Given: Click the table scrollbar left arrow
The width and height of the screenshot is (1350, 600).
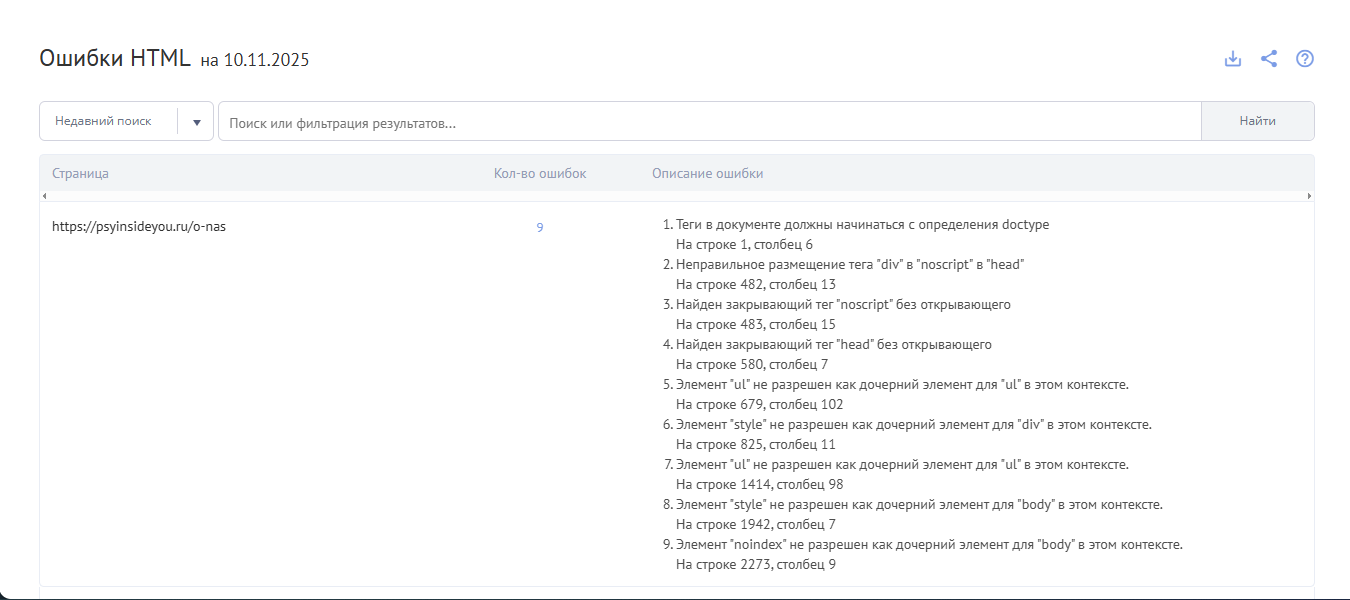Looking at the screenshot, I should pos(44,196).
